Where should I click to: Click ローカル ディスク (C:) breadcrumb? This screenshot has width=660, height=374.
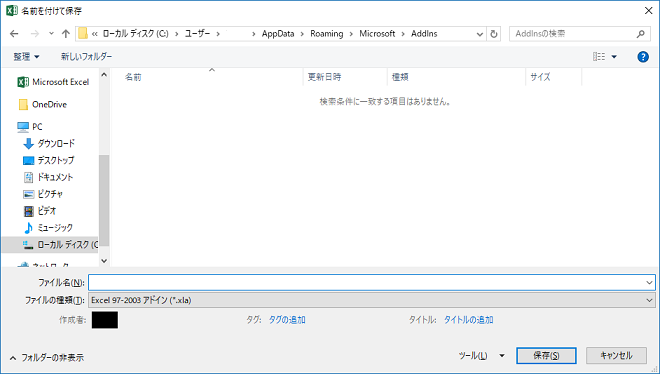(x=136, y=34)
